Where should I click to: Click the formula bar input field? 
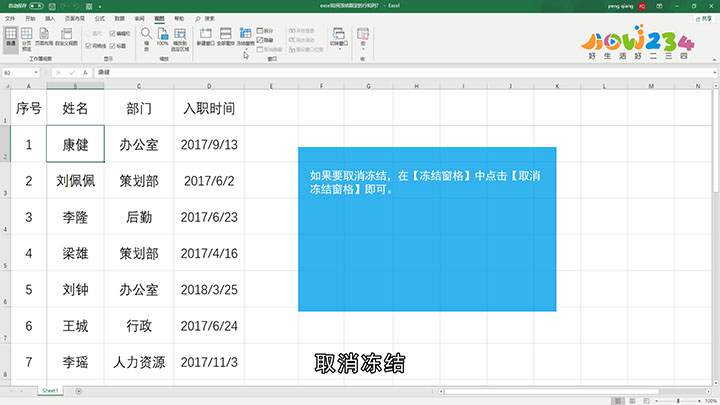[x=404, y=72]
